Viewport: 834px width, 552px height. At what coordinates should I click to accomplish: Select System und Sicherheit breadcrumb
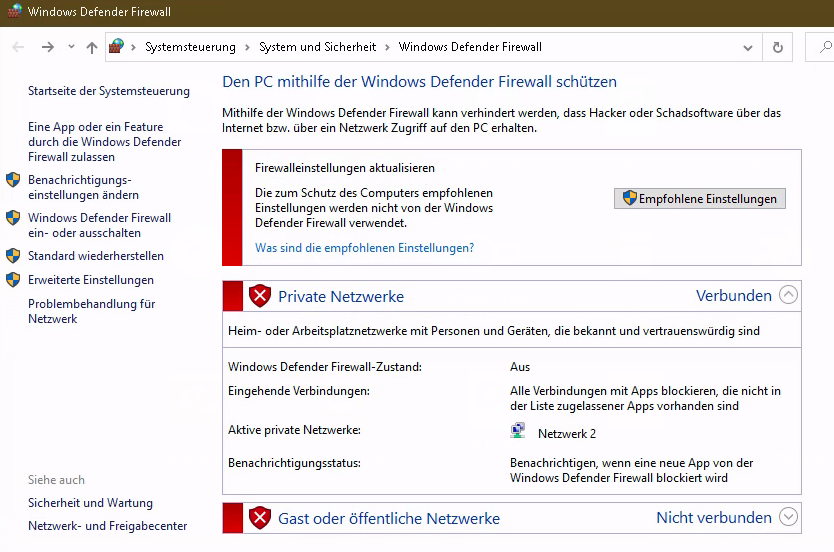coord(318,47)
